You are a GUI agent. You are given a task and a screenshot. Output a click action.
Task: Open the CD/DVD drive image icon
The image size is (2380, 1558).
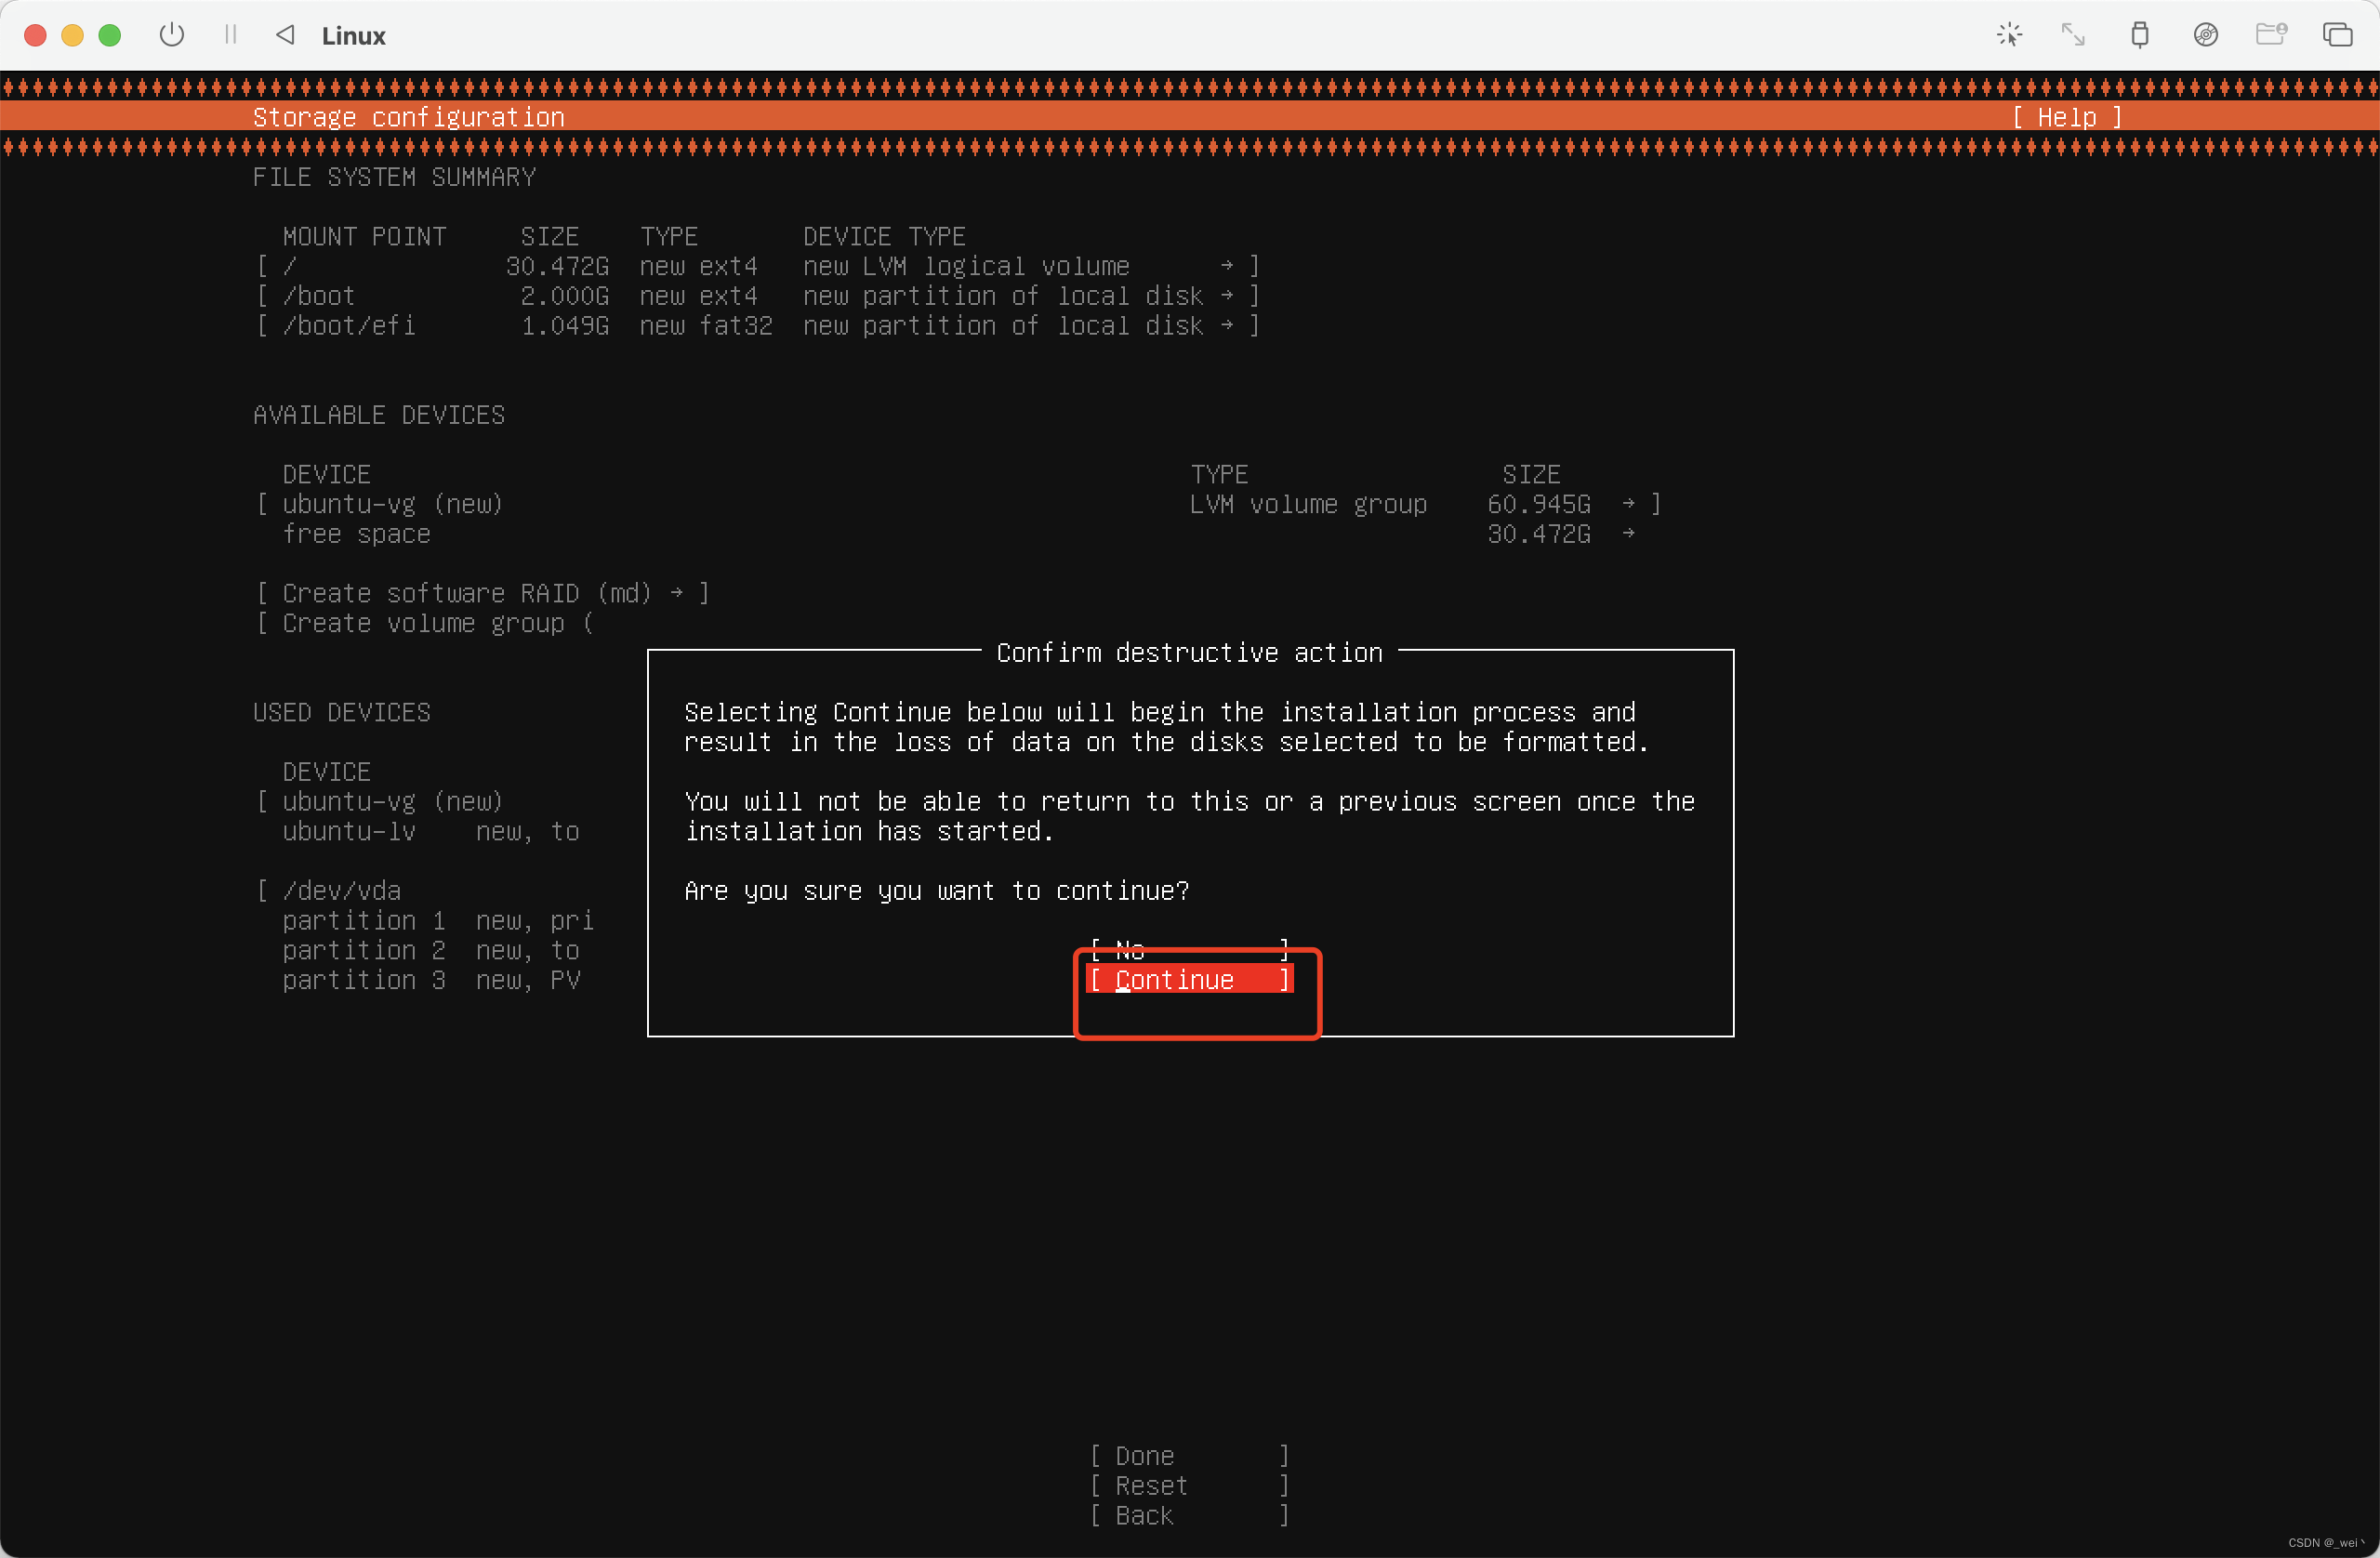click(2205, 35)
